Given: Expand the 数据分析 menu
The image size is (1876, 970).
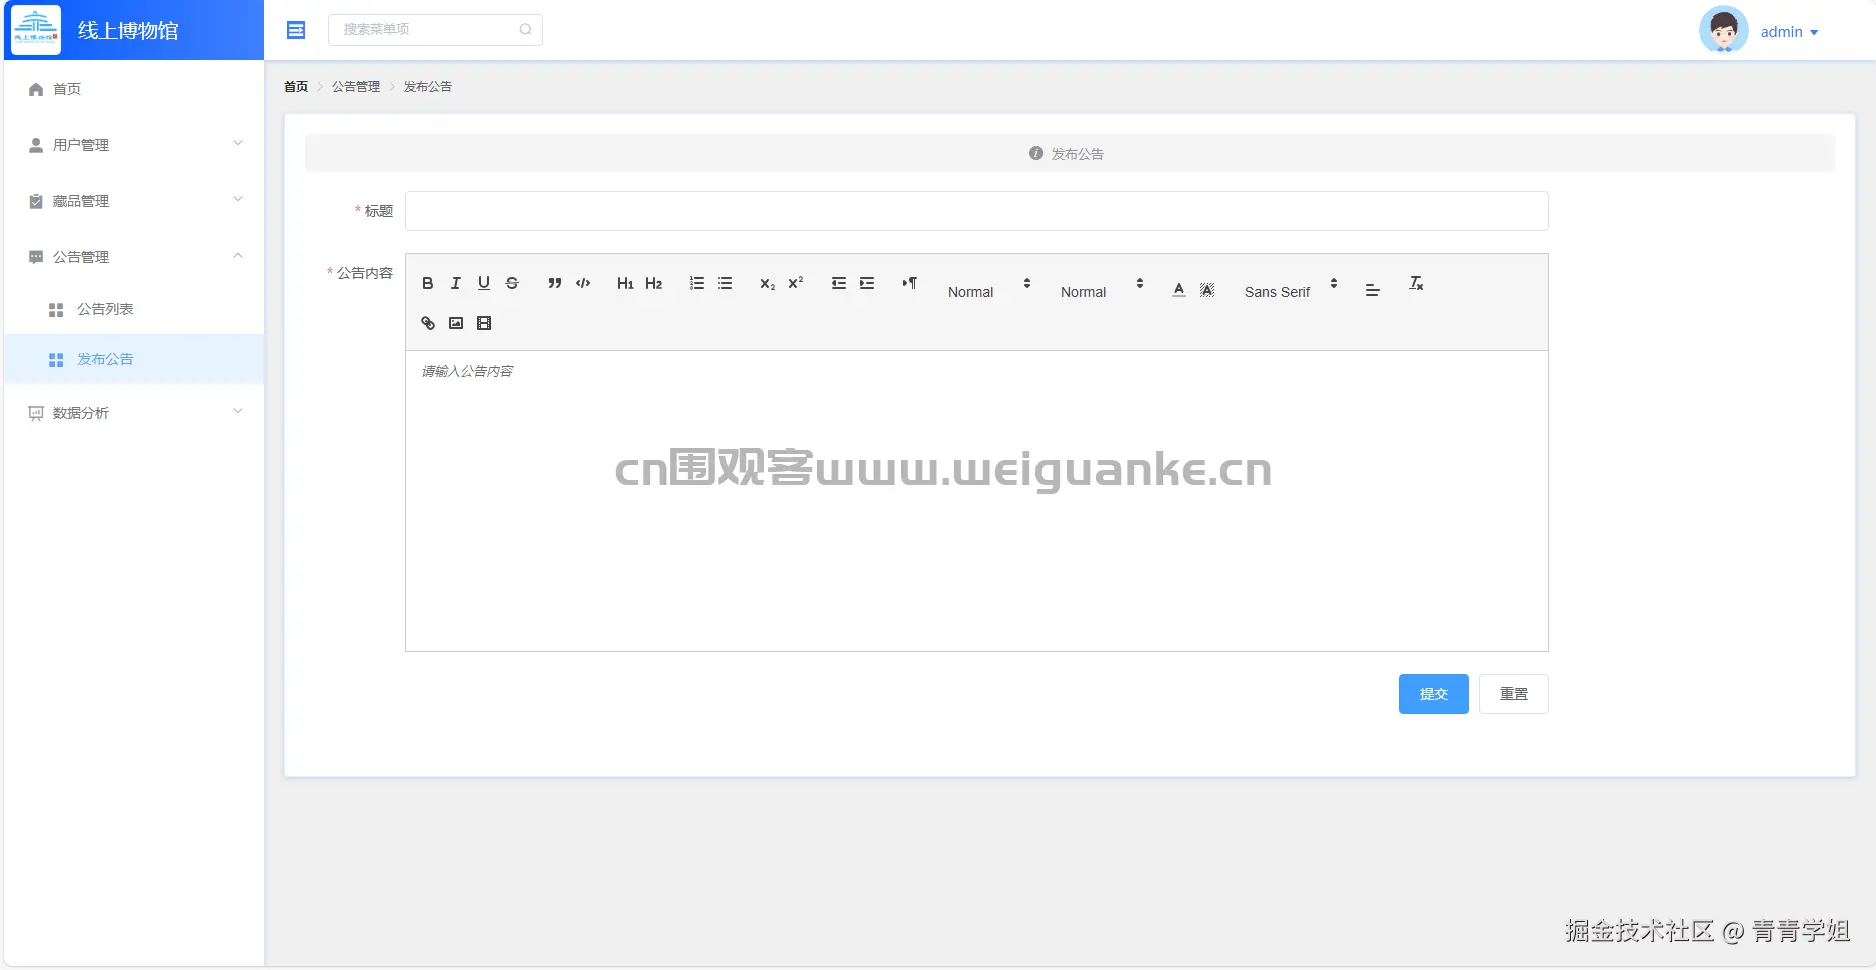Looking at the screenshot, I should [x=134, y=413].
